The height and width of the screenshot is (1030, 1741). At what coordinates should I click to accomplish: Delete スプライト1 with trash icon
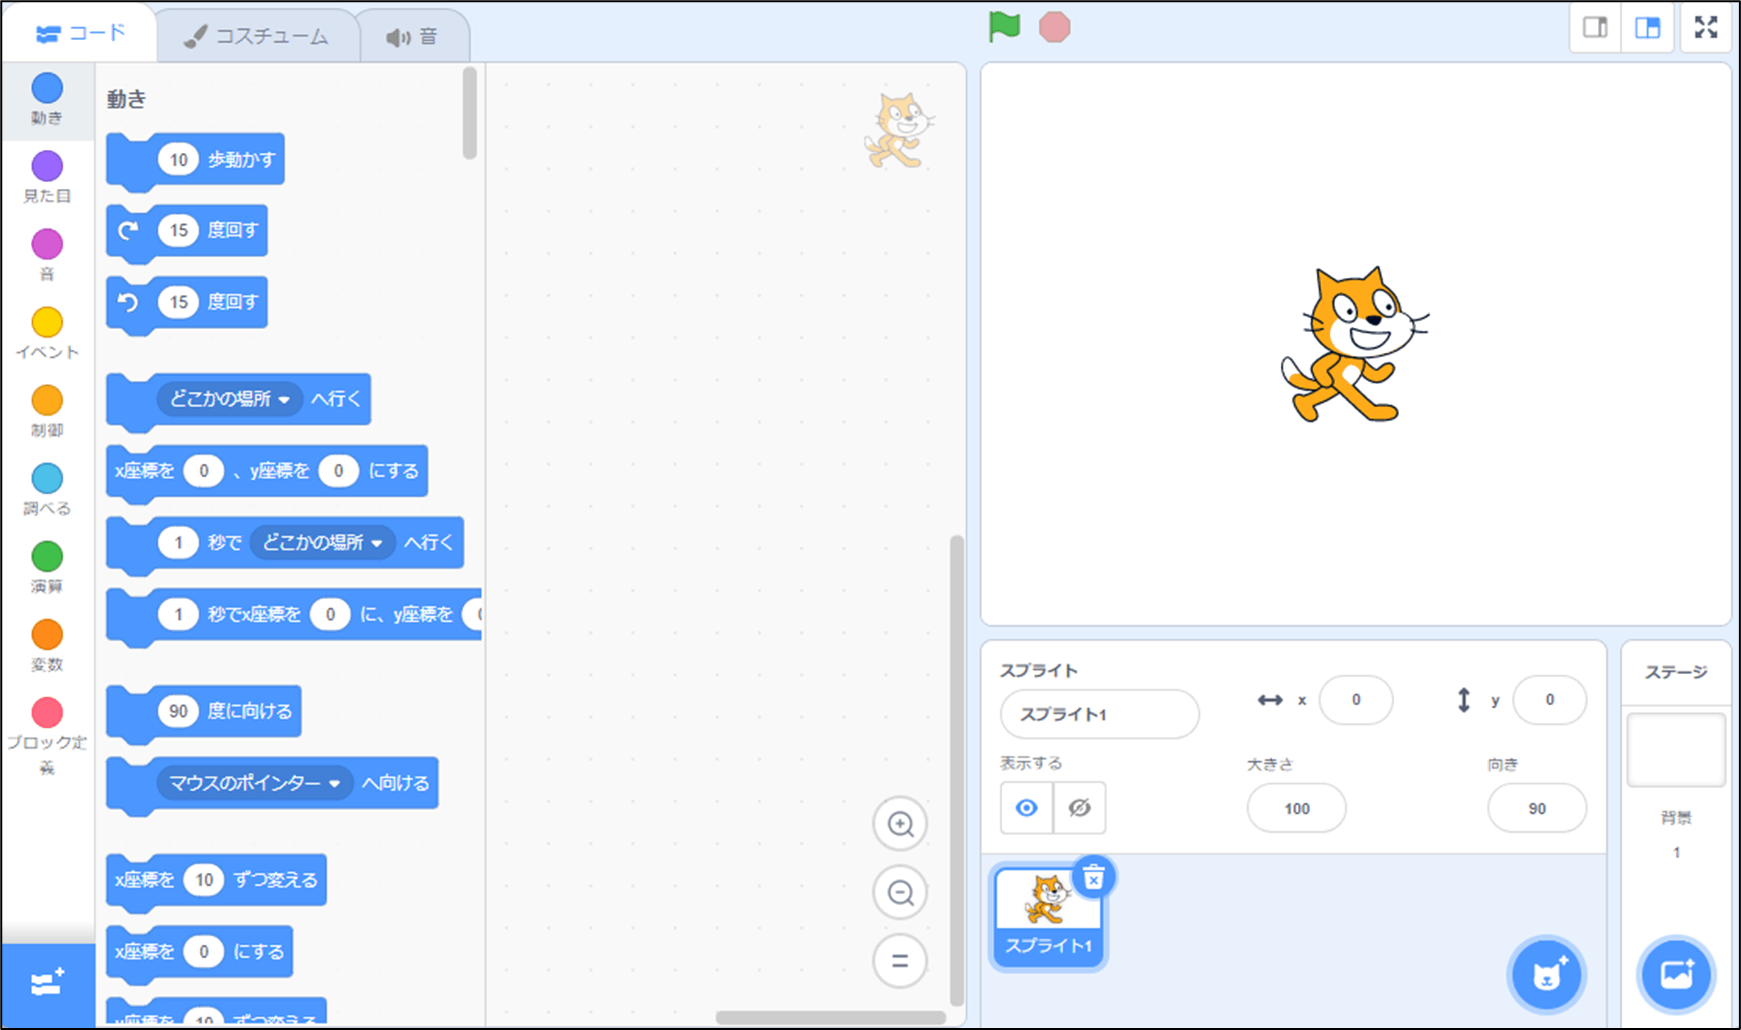coord(1094,877)
